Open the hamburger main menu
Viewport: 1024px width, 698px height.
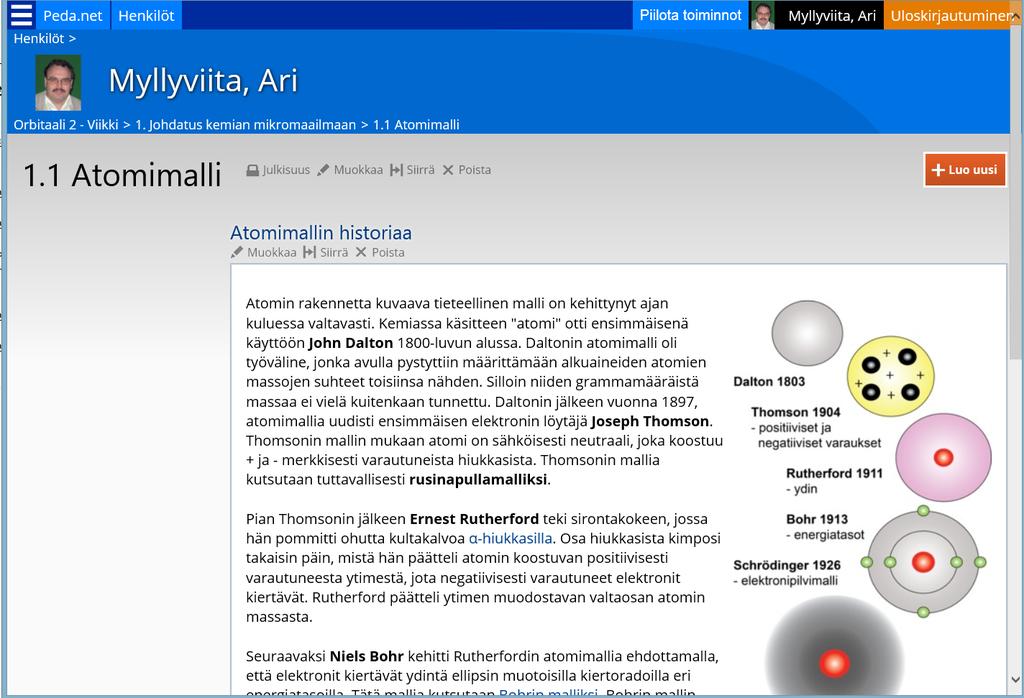(22, 14)
